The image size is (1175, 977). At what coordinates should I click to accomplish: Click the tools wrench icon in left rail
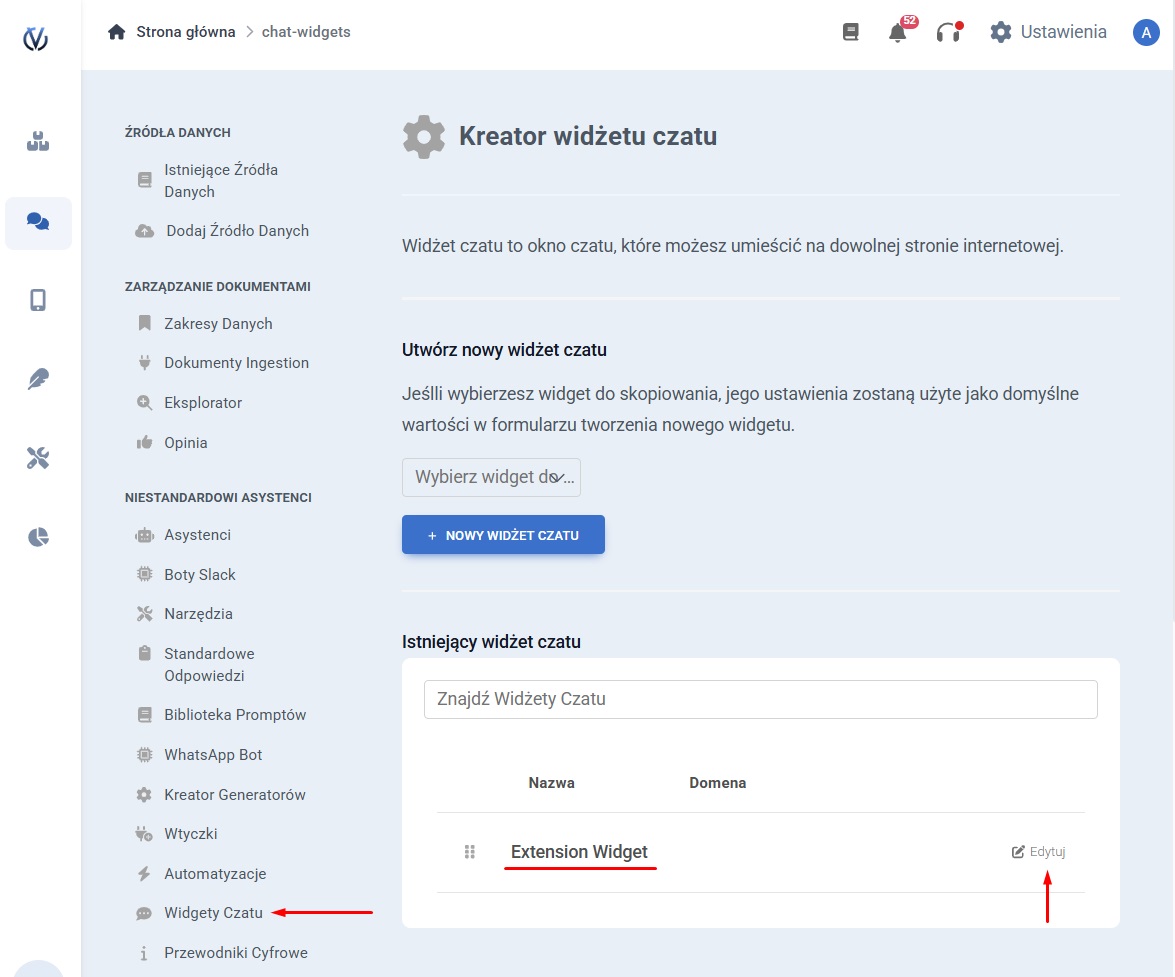[38, 458]
